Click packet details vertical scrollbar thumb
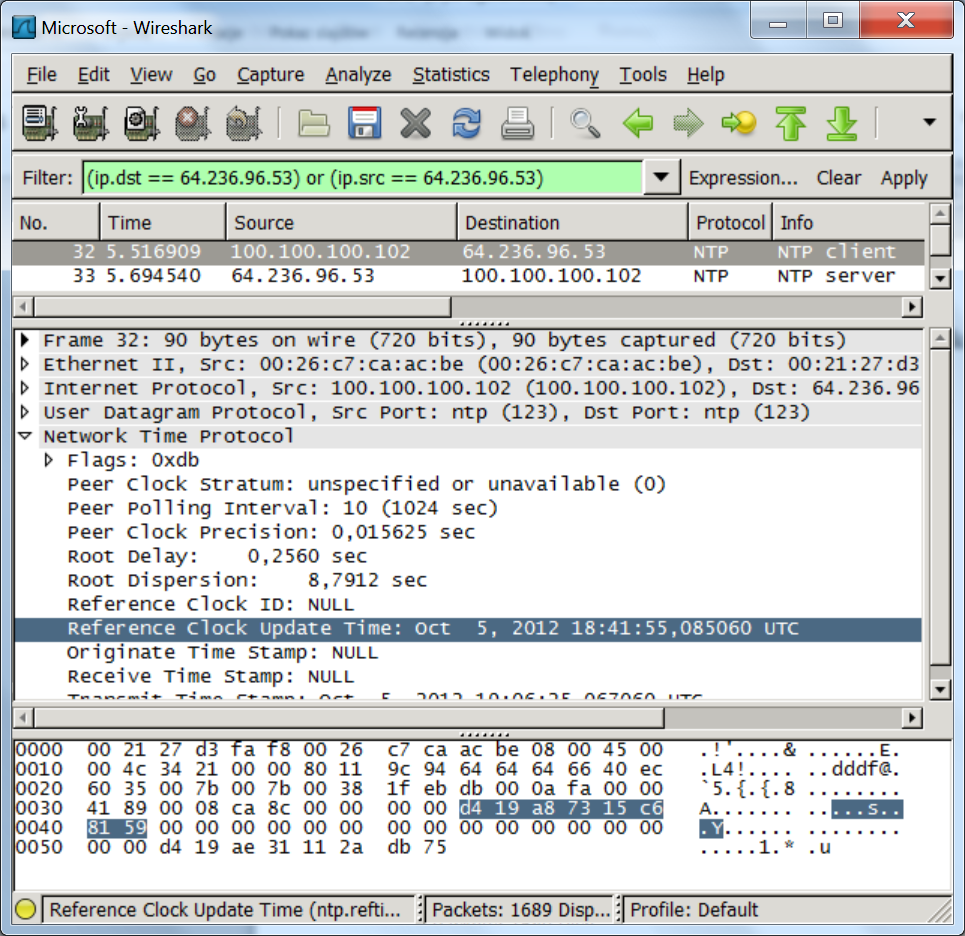 [x=940, y=506]
